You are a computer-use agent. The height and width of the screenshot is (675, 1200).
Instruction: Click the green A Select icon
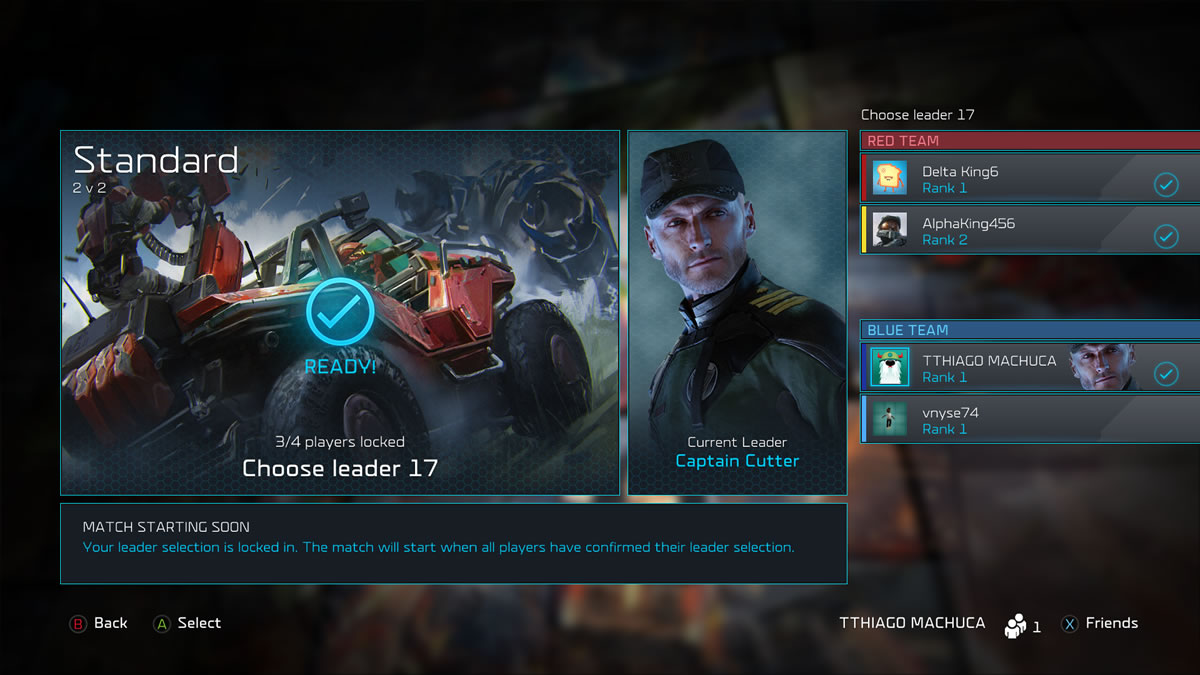point(161,623)
